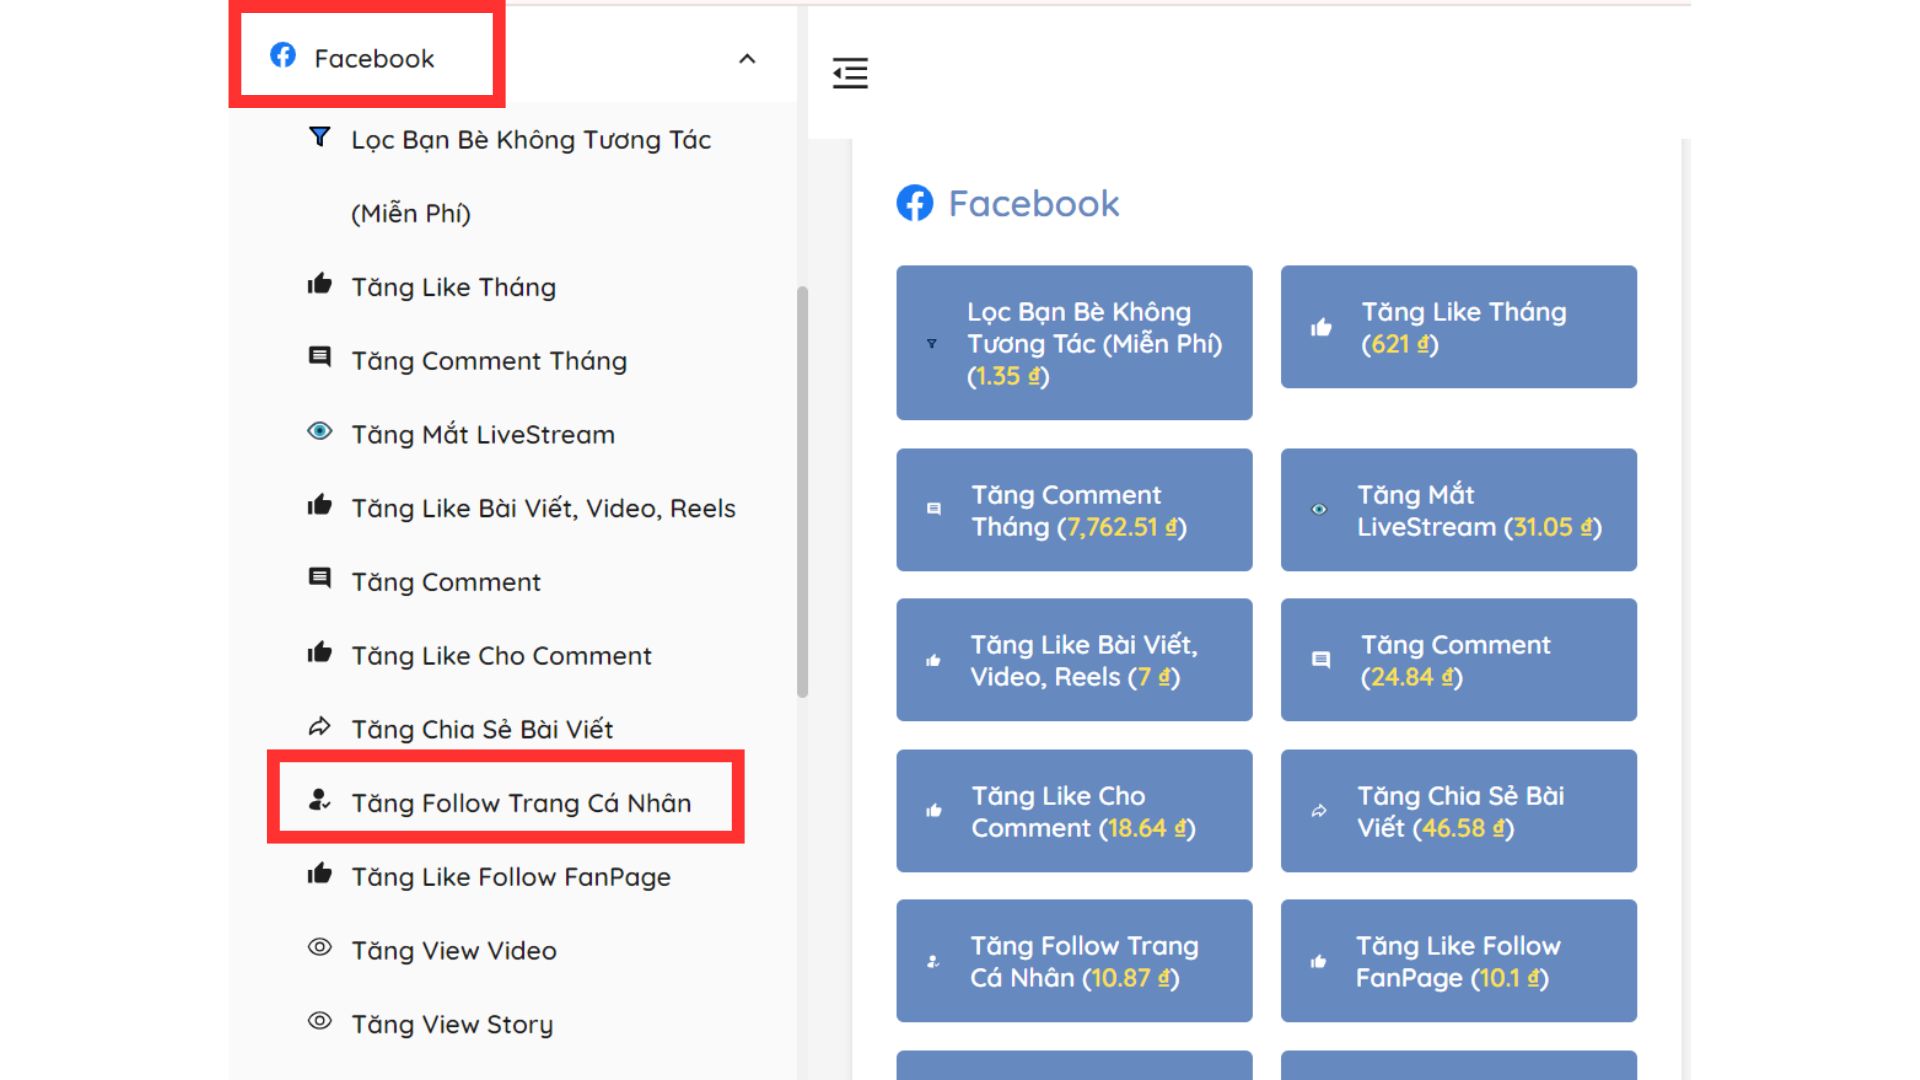
Task: Open the Tăng Chia Sẻ Bài Viết (46.58 ₫) card
Action: tap(1458, 811)
